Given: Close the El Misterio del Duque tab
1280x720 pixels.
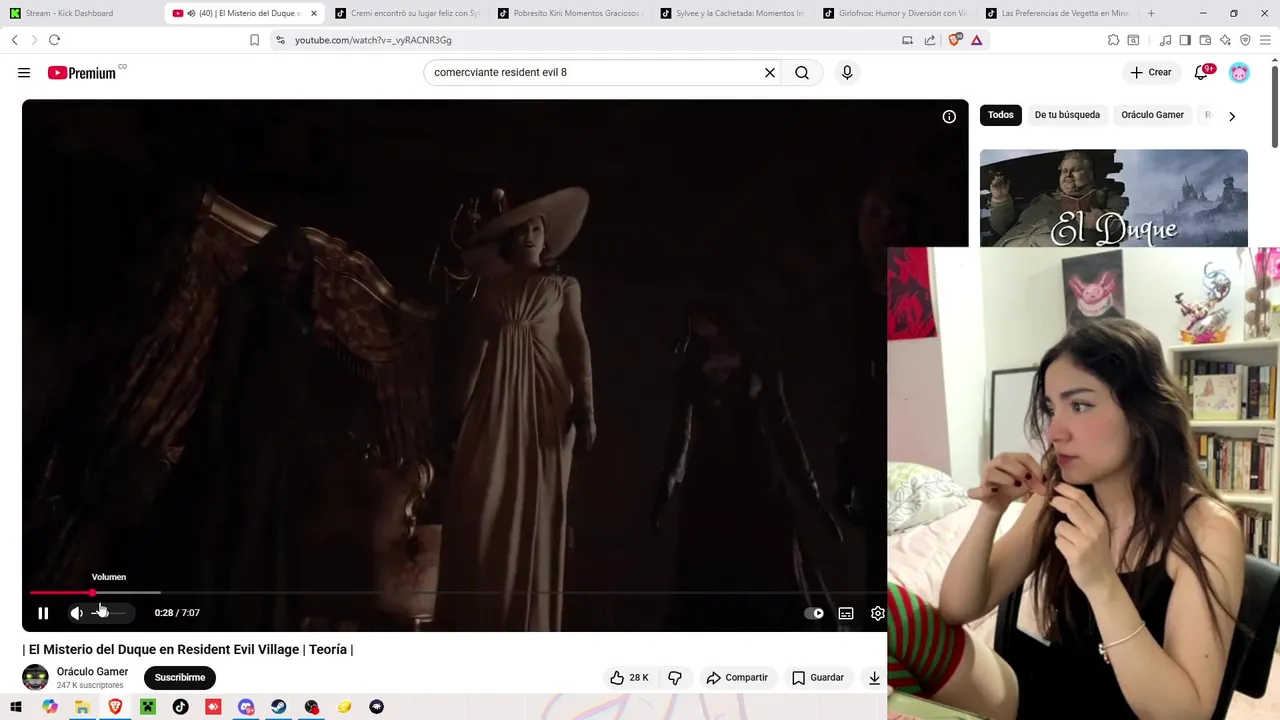Looking at the screenshot, I should pyautogui.click(x=314, y=13).
